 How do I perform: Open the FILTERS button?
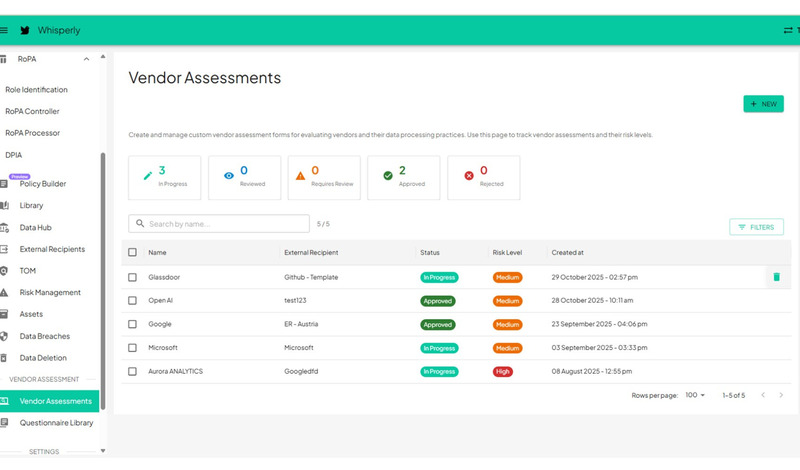(756, 227)
